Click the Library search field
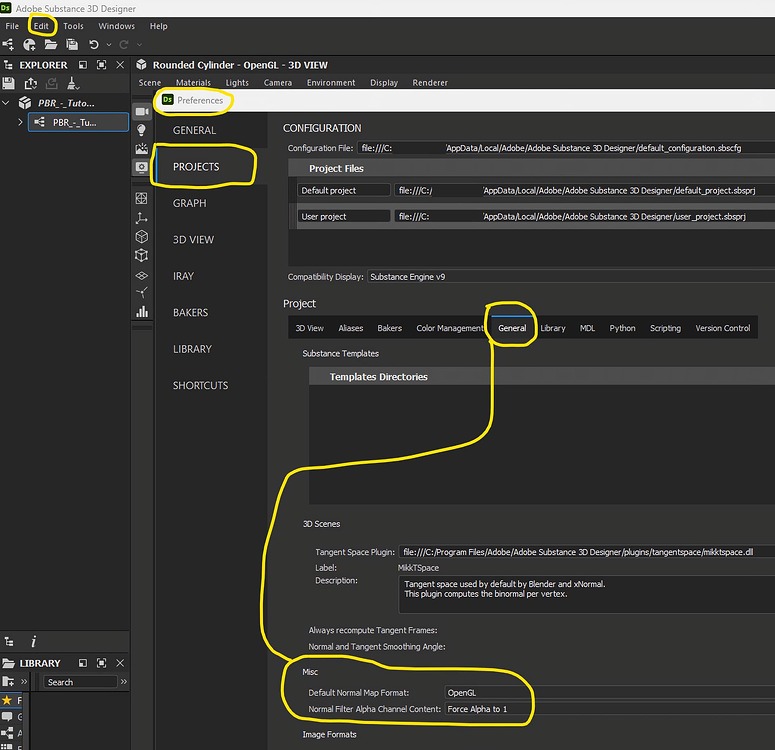Image resolution: width=775 pixels, height=750 pixels. click(x=80, y=682)
